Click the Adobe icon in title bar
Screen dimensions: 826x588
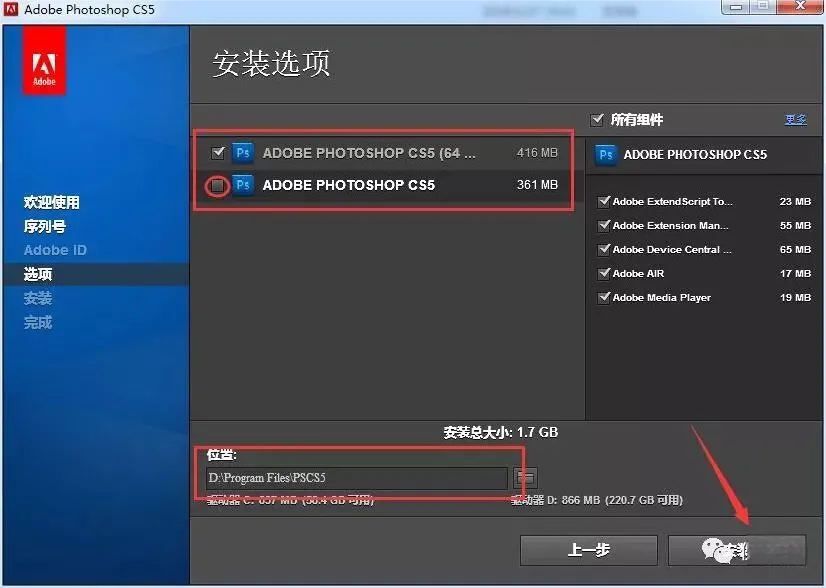[11, 8]
